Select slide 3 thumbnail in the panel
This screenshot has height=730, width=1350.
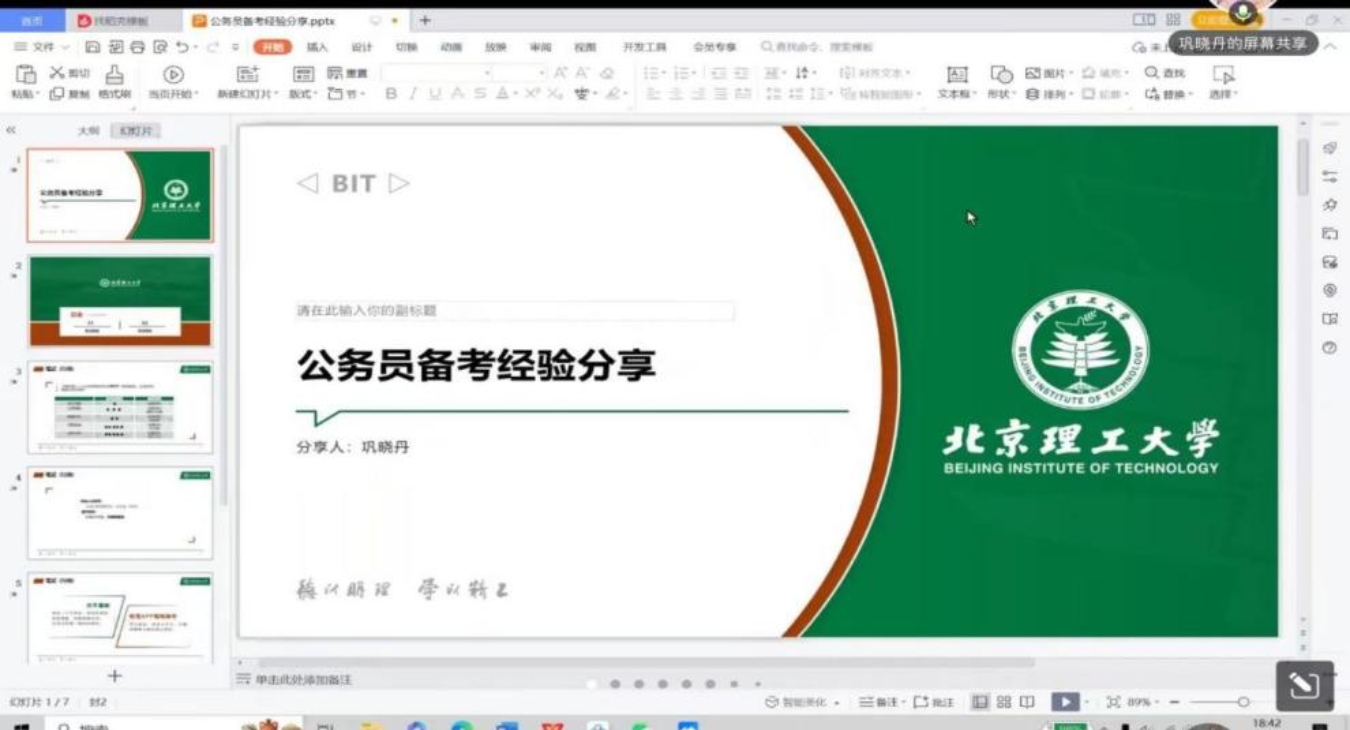[120, 407]
